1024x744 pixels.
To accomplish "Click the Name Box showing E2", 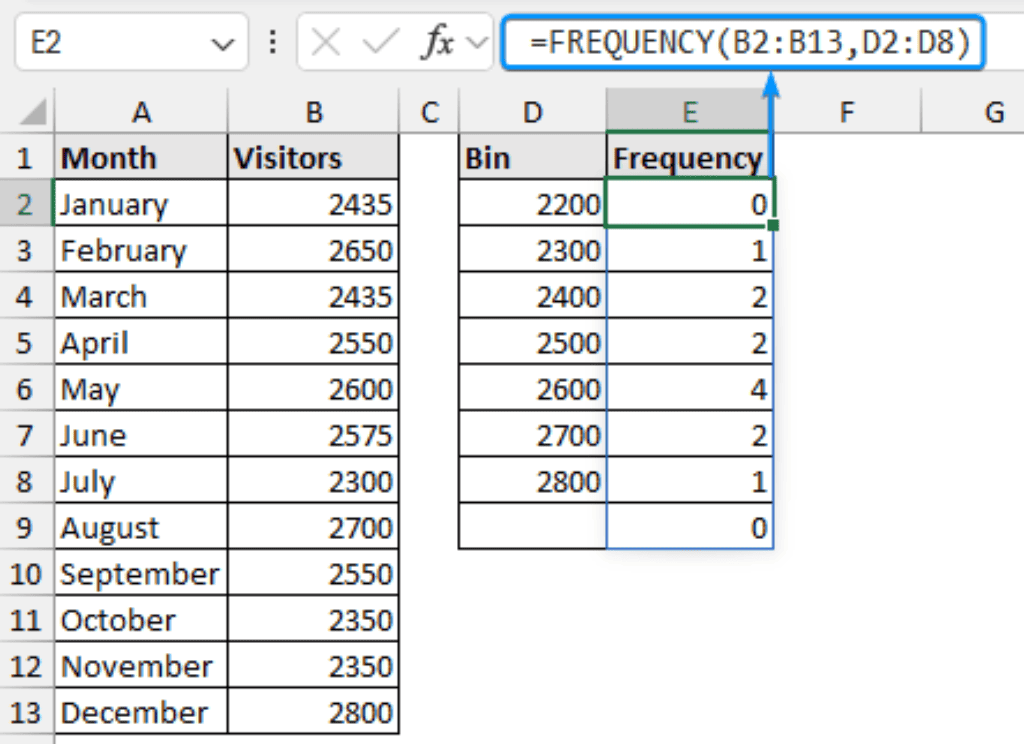I will tap(110, 43).
